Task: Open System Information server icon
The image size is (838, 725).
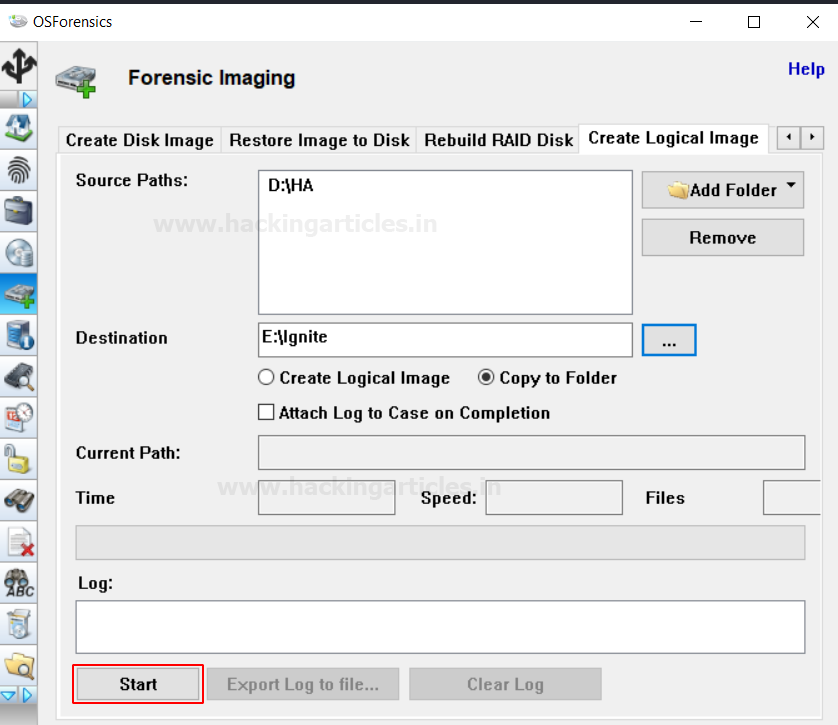Action: pos(19,335)
